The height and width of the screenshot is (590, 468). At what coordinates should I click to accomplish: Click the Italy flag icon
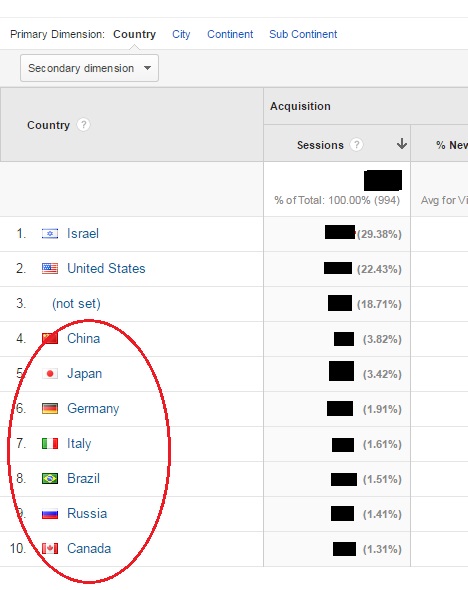point(50,444)
